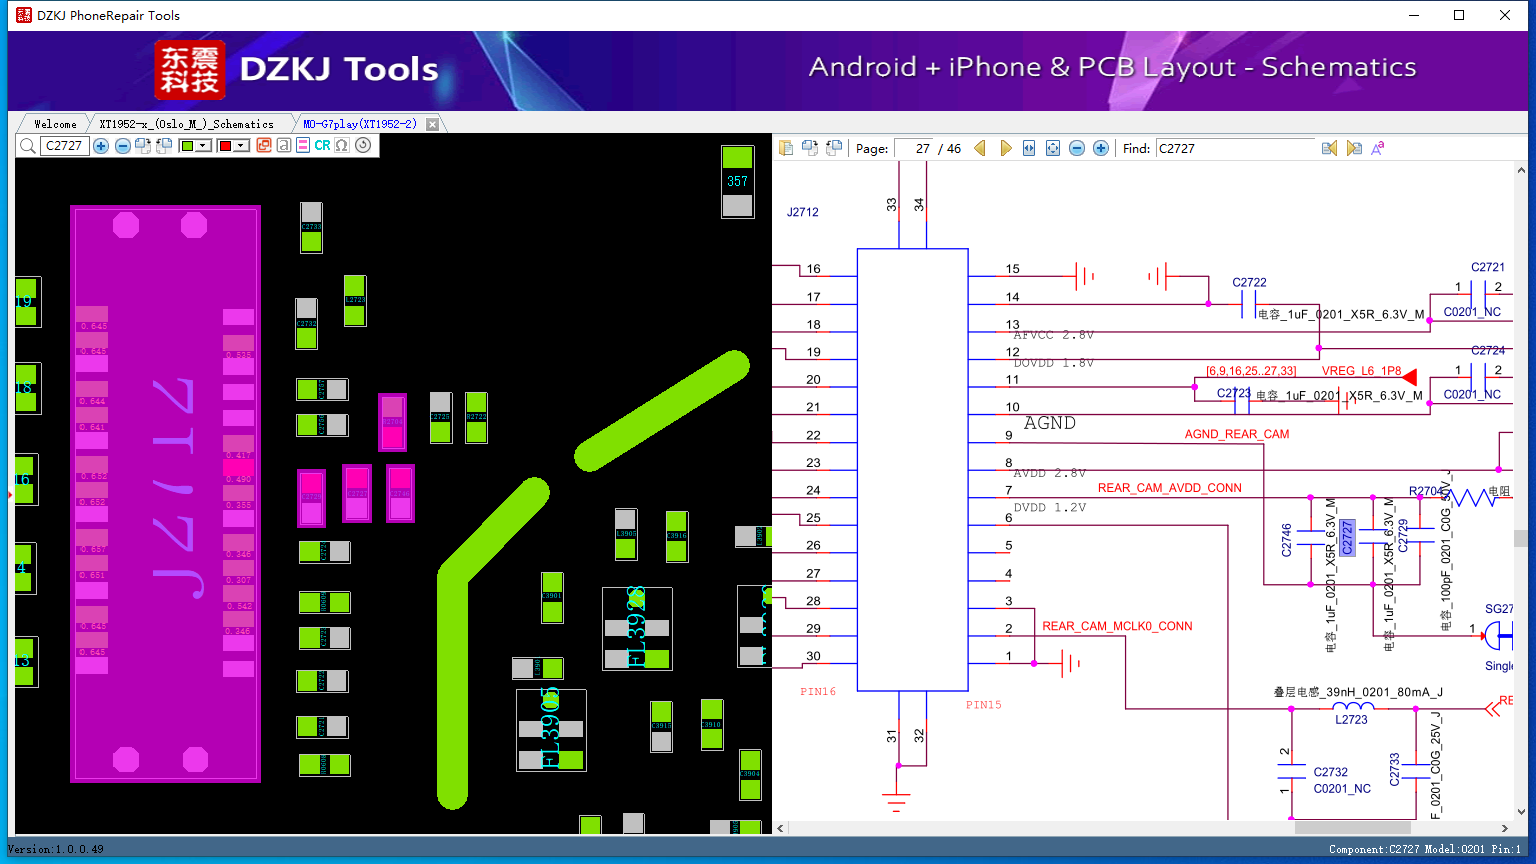Click the DZKJ Tools logo in banner
This screenshot has width=1536, height=864.
pos(297,69)
